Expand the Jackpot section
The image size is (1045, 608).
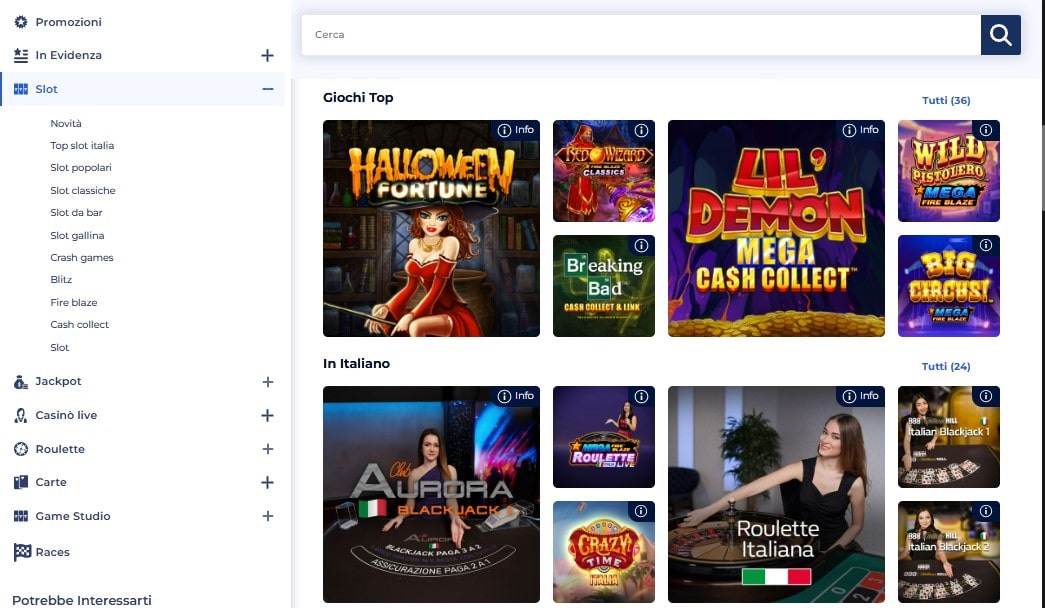click(x=267, y=382)
